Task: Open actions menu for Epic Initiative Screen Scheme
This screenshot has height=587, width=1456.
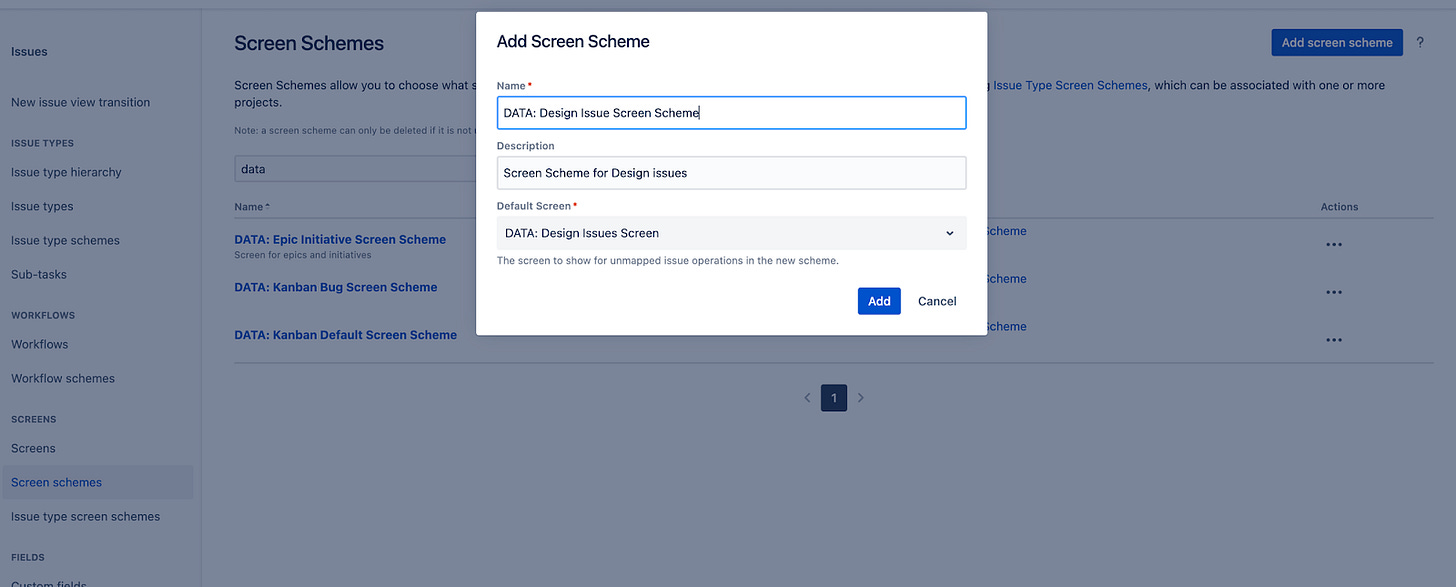Action: click(1334, 244)
